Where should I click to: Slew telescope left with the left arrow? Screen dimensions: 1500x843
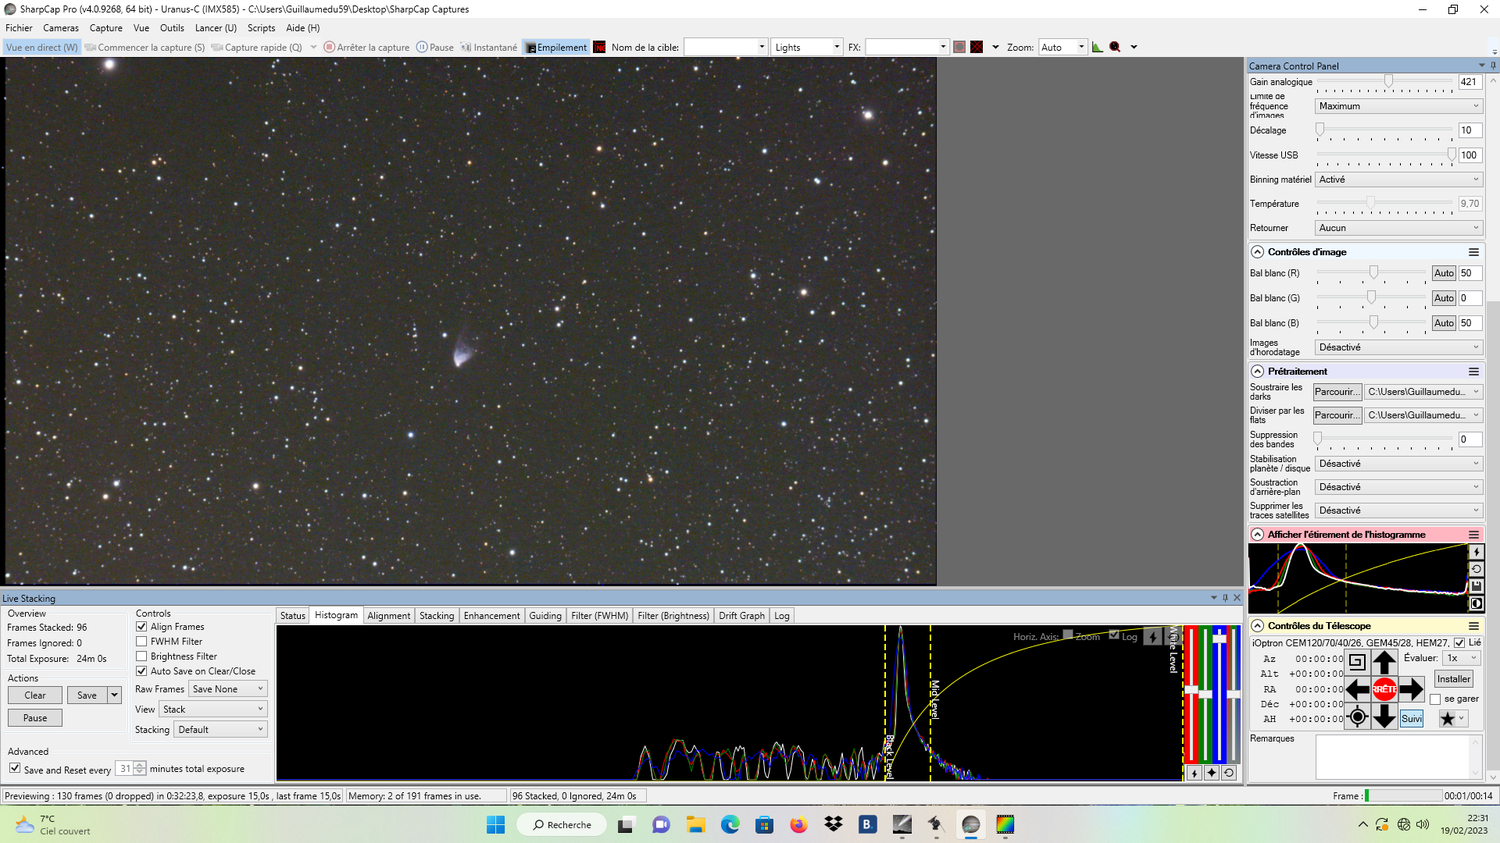click(1357, 689)
